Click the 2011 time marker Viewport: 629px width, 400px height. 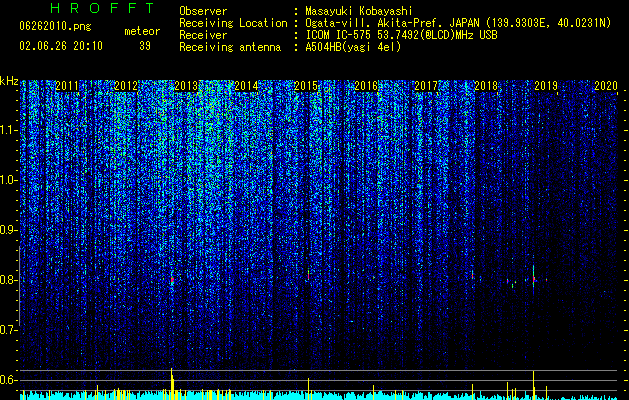click(x=67, y=86)
